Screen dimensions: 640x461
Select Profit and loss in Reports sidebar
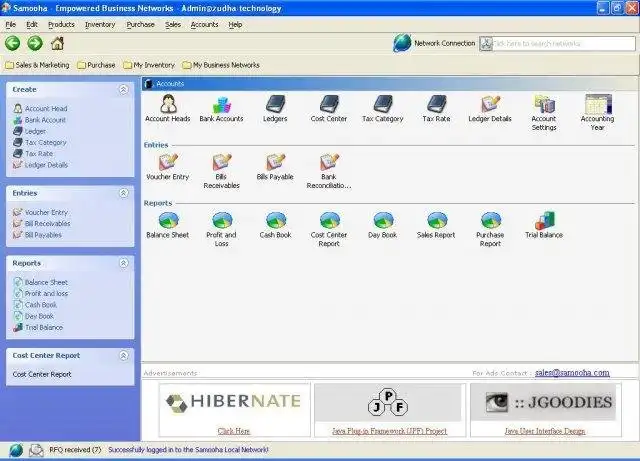pyautogui.click(x=41, y=294)
